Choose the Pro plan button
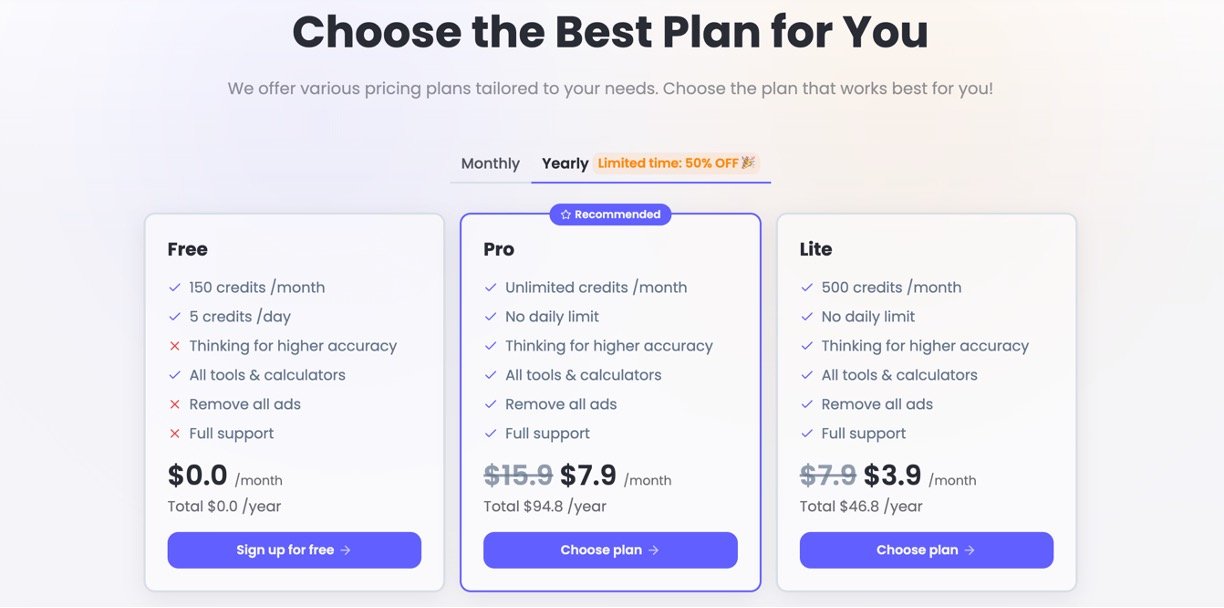Image resolution: width=1224 pixels, height=608 pixels. tap(610, 550)
